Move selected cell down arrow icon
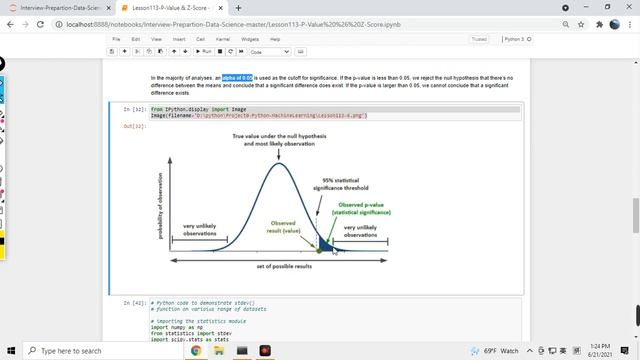The width and height of the screenshot is (640, 360). pyautogui.click(x=185, y=51)
